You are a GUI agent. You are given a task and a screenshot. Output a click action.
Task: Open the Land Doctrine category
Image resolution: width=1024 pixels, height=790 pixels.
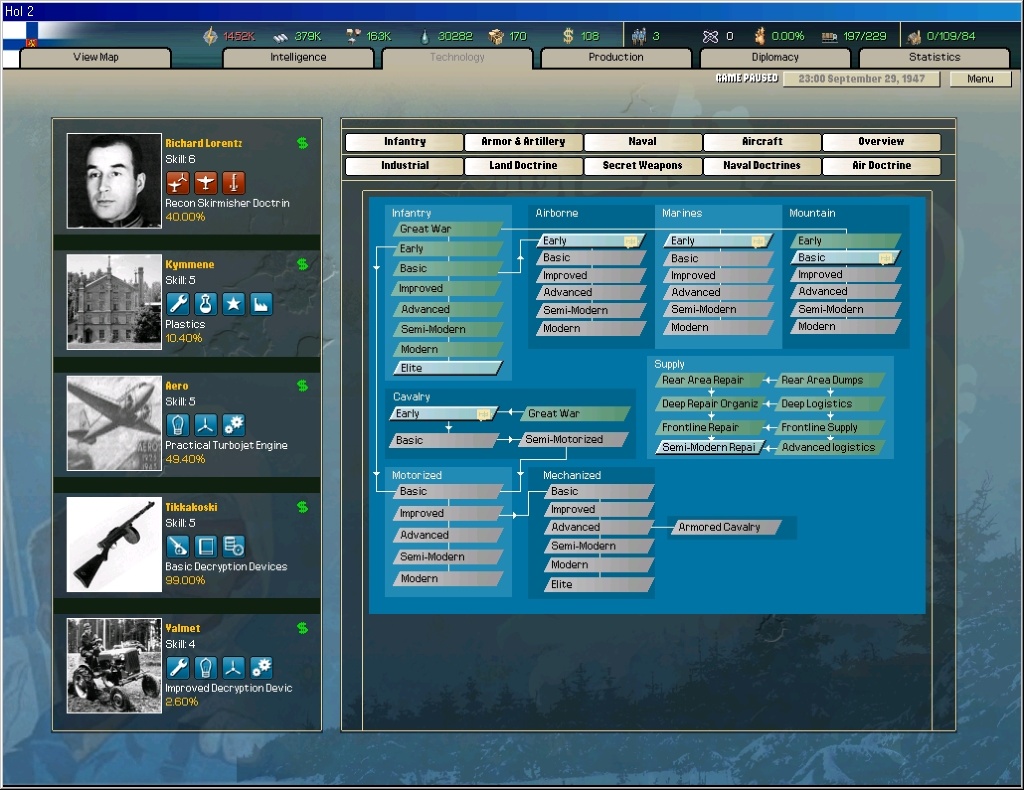coord(523,166)
